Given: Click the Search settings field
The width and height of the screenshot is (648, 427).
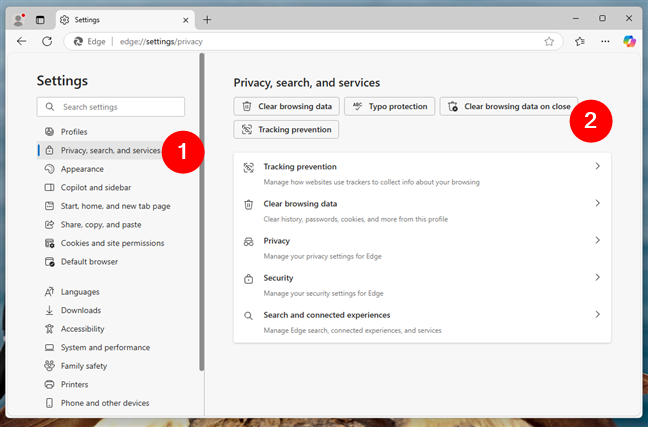Looking at the screenshot, I should point(110,107).
